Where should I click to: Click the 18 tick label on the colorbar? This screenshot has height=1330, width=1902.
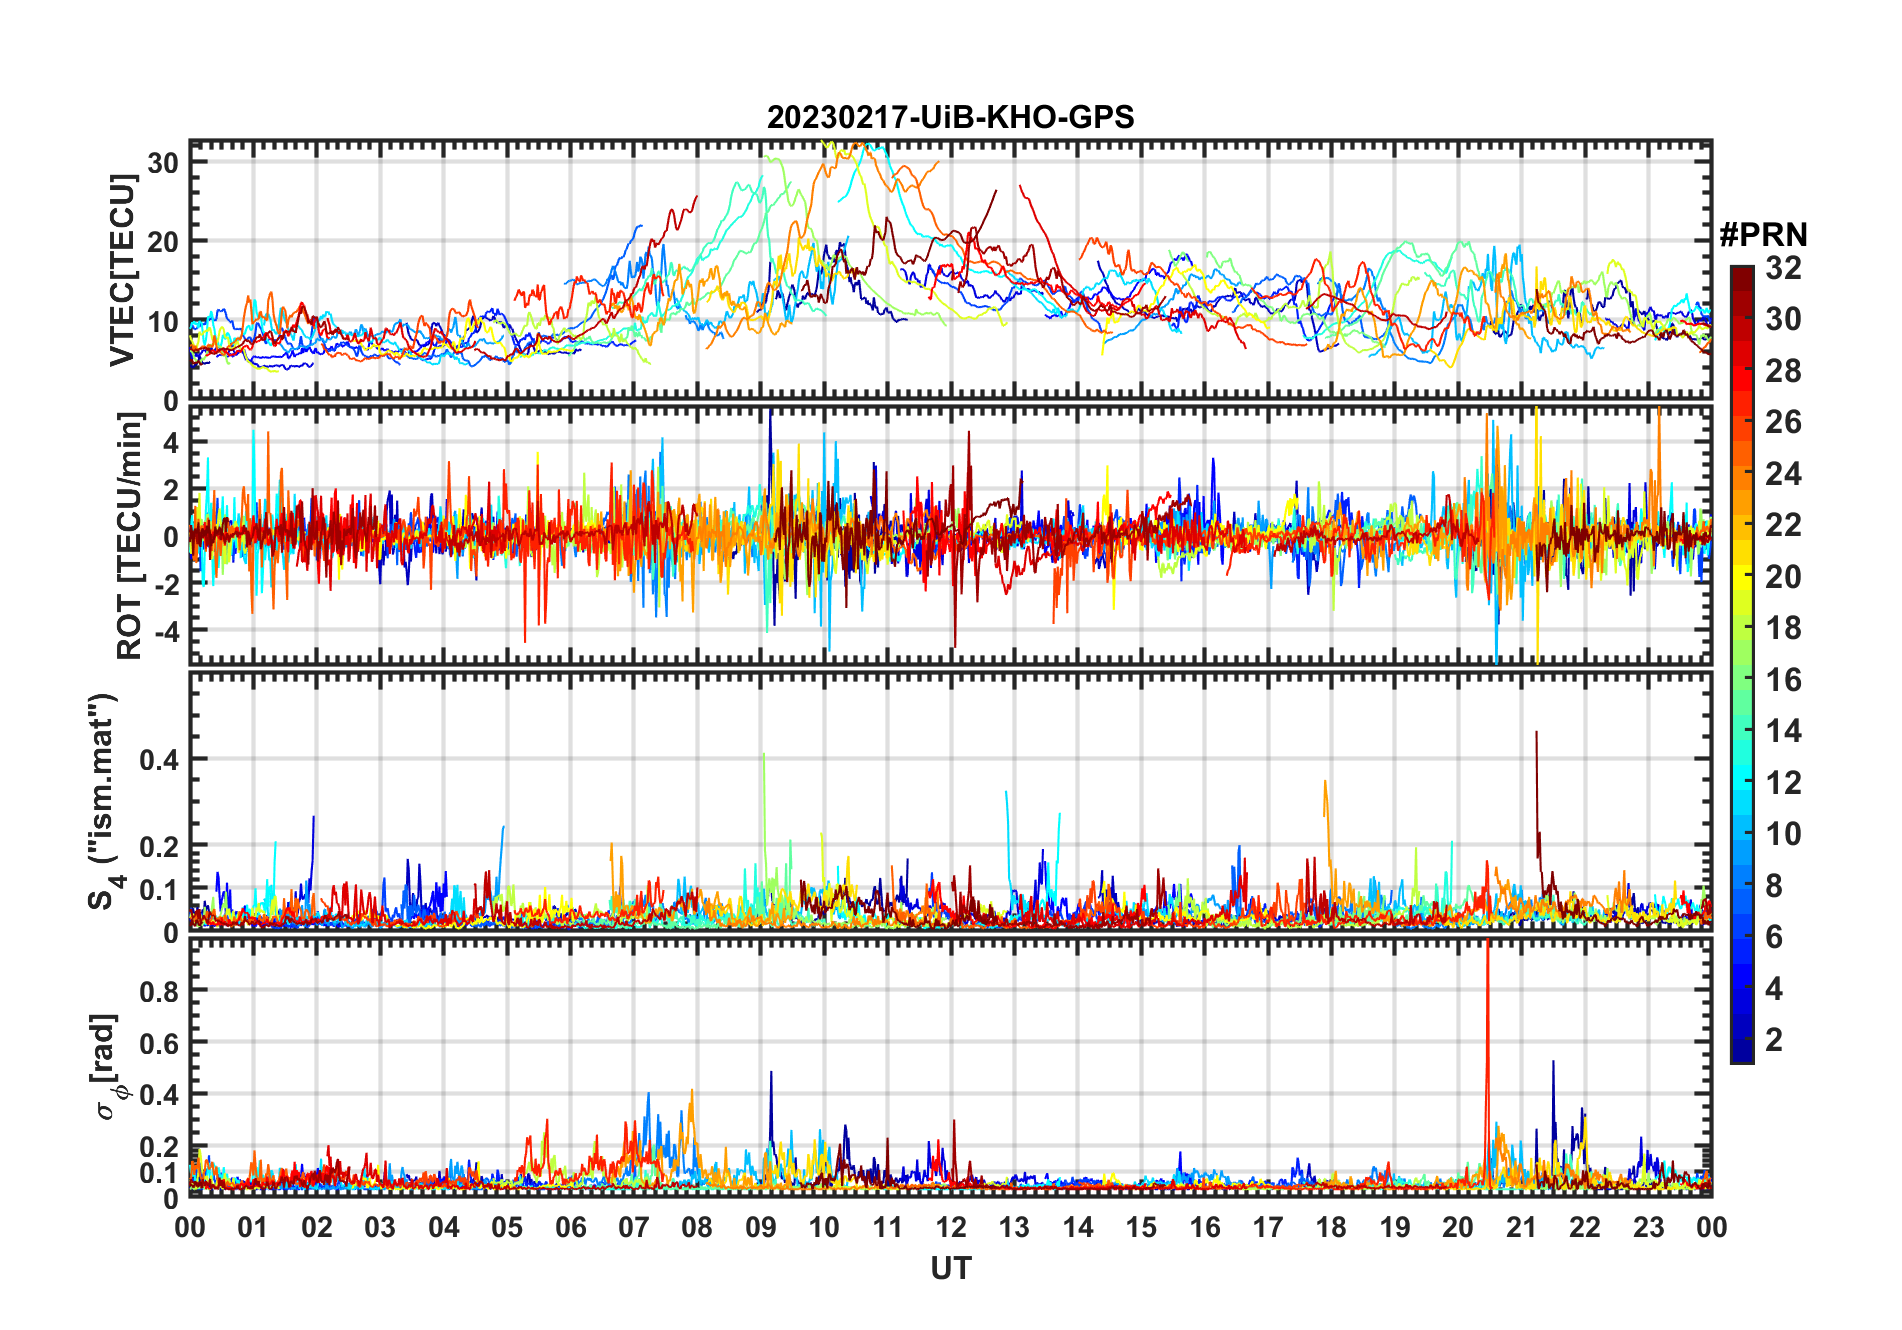[1783, 628]
